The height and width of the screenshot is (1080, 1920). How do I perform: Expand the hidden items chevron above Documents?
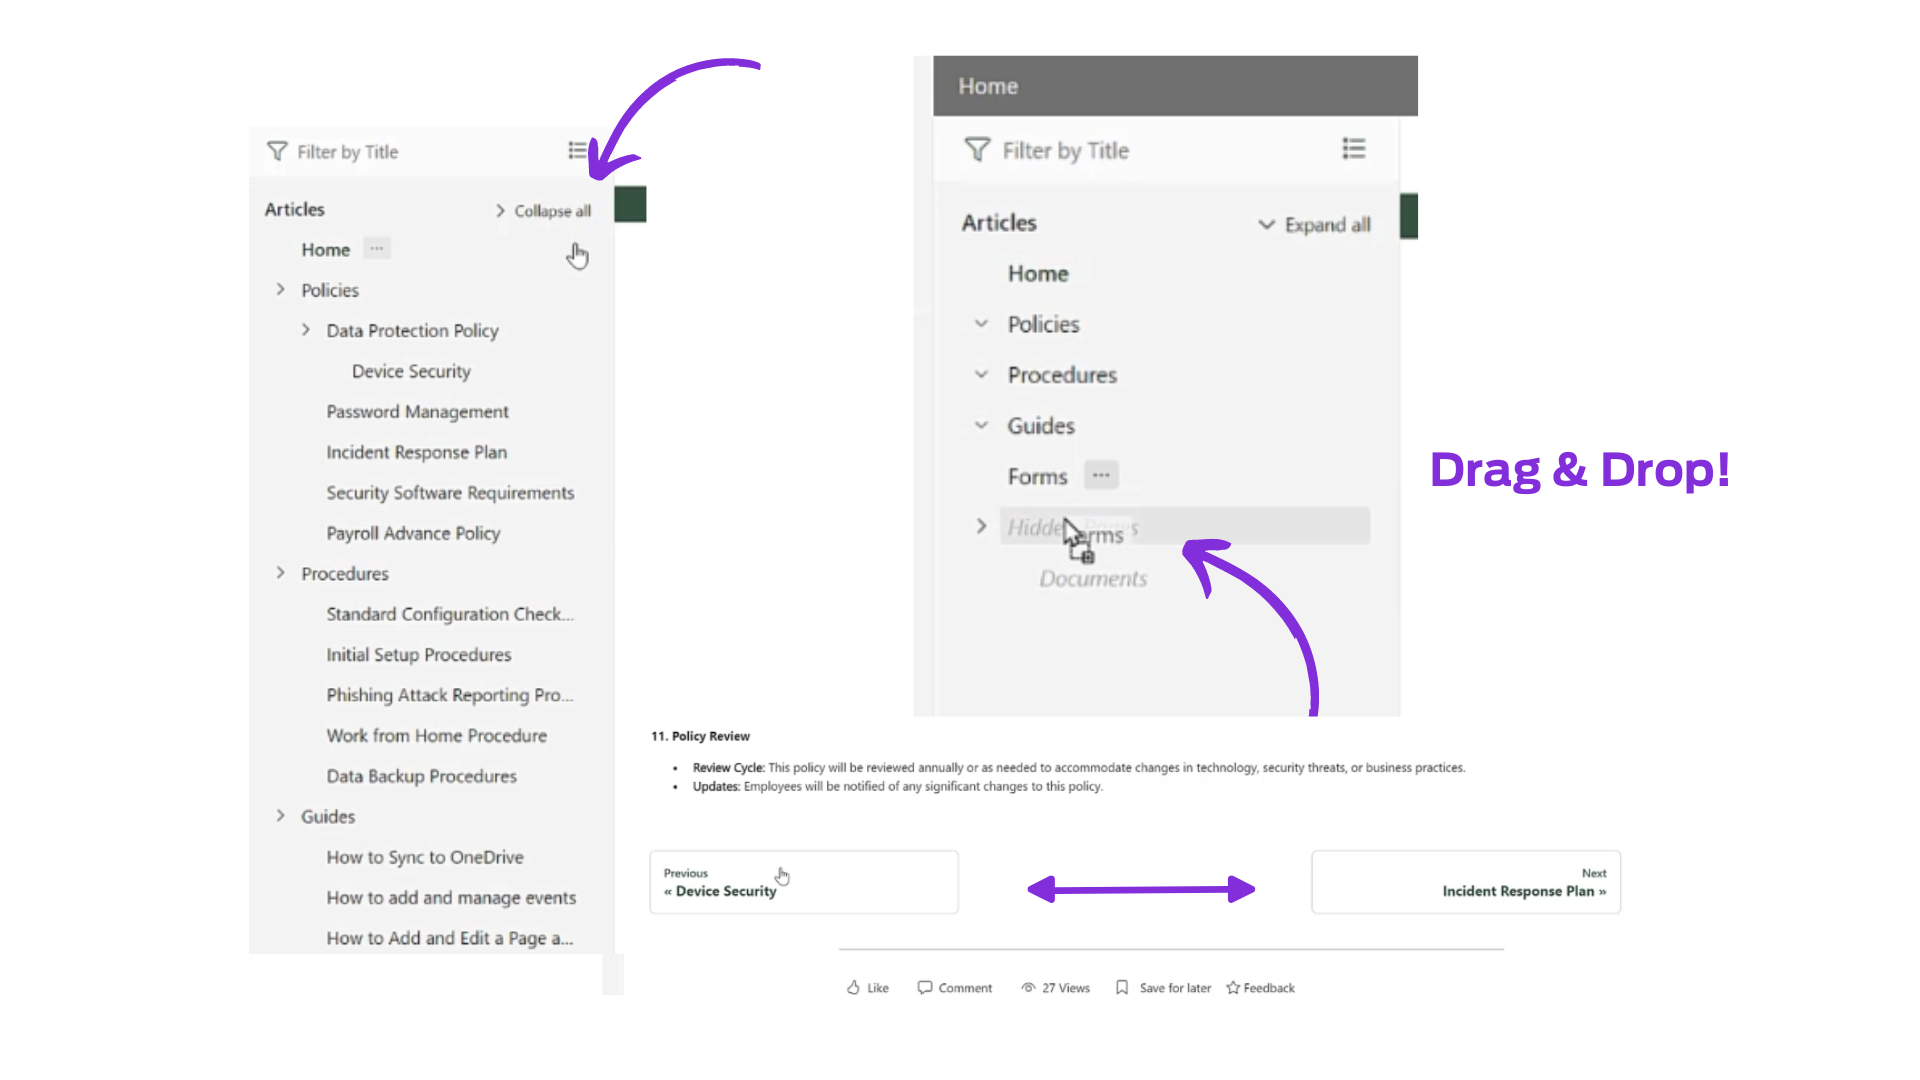(x=981, y=526)
